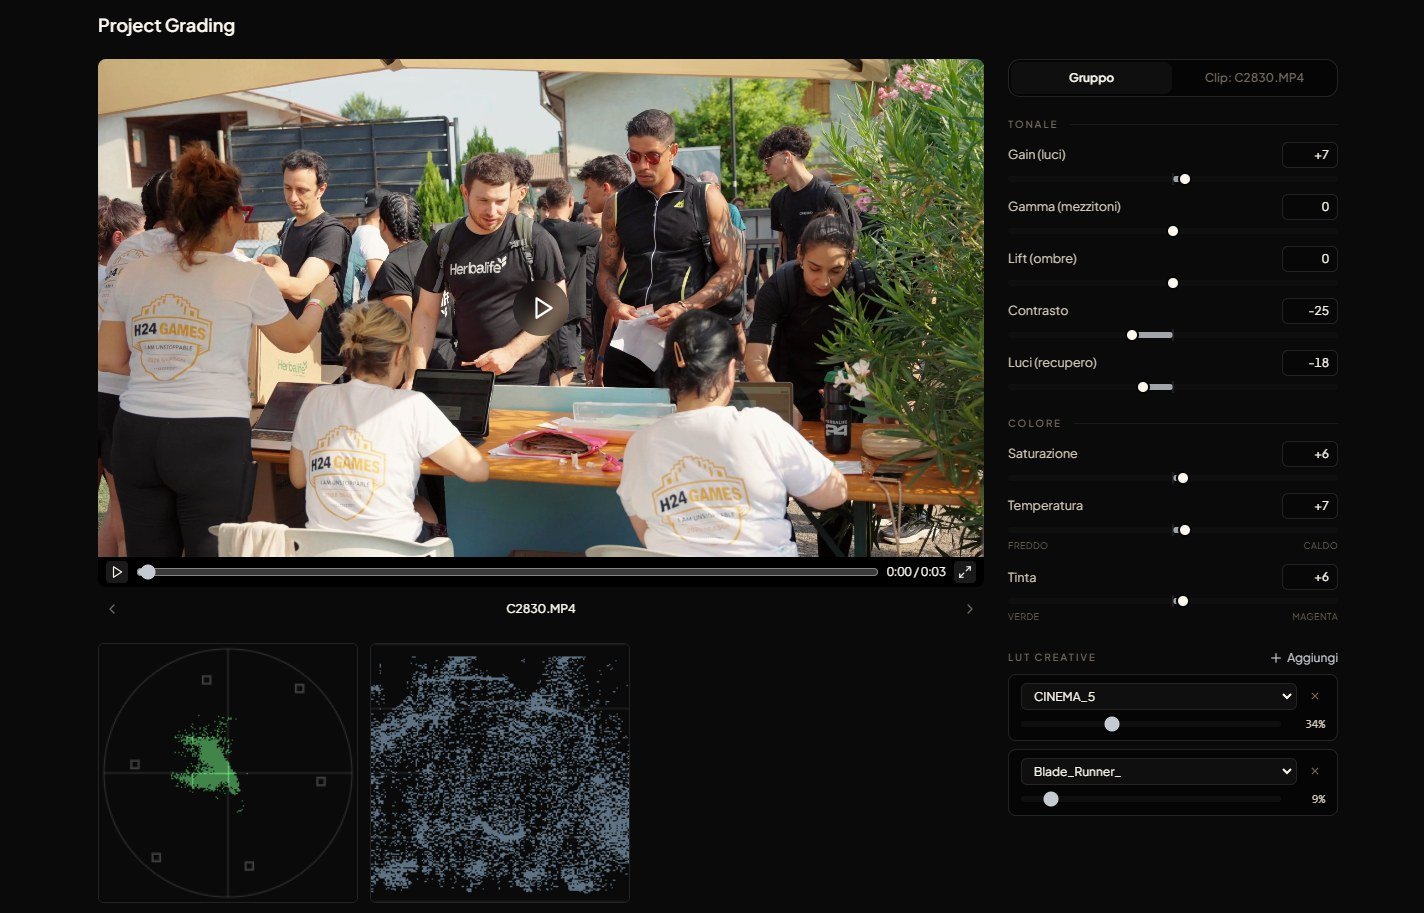
Task: Click the TONALE section header
Action: [x=1033, y=125]
